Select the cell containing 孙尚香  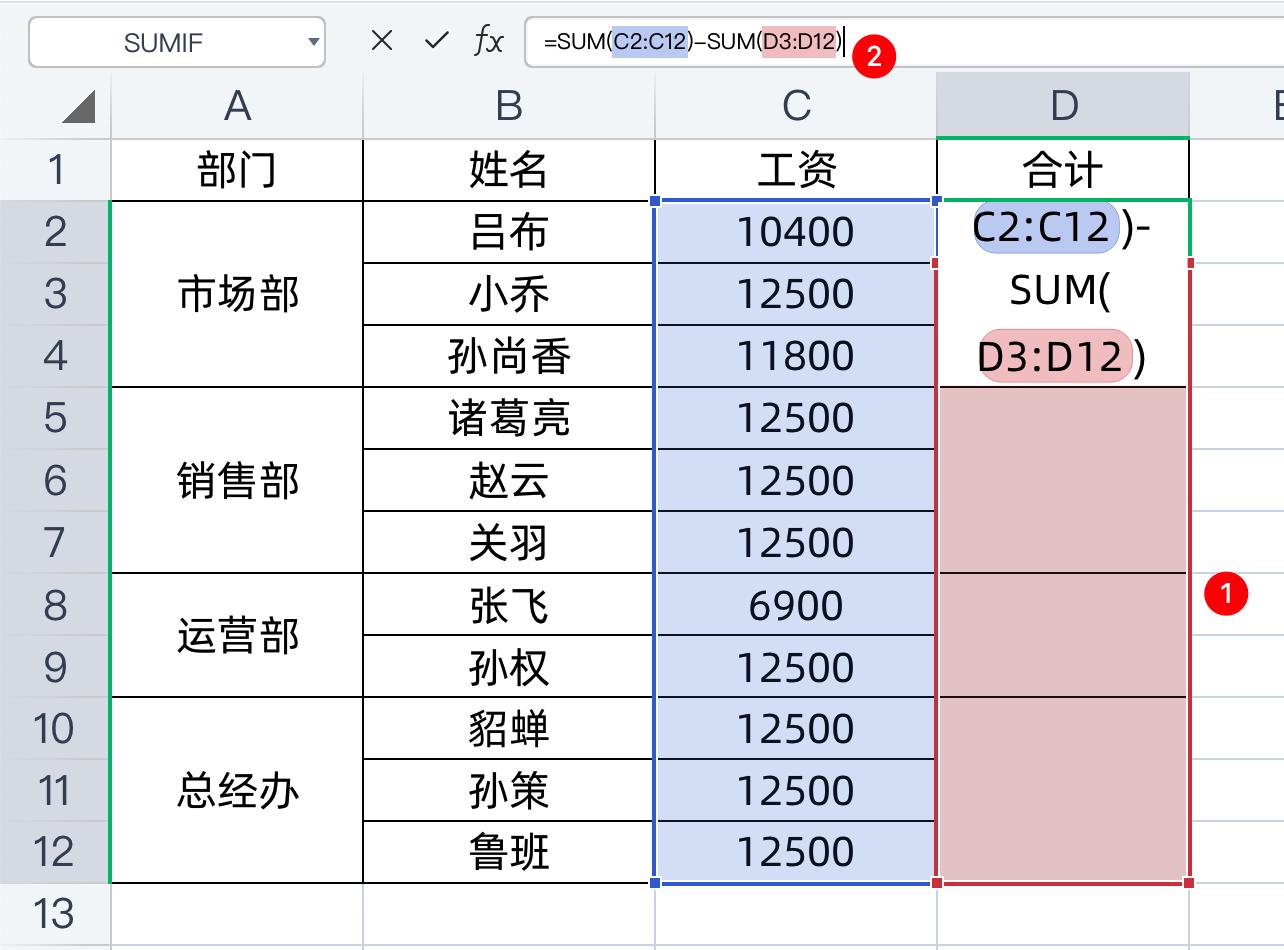click(x=507, y=355)
